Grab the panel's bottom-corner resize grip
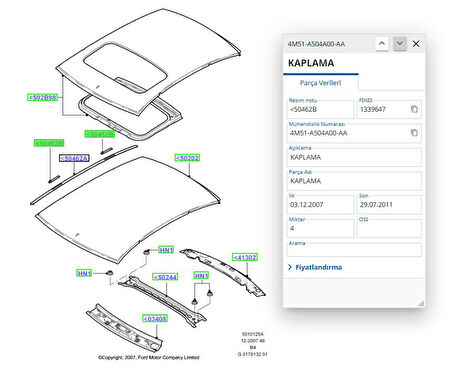This screenshot has height=375, width=452. (421, 303)
